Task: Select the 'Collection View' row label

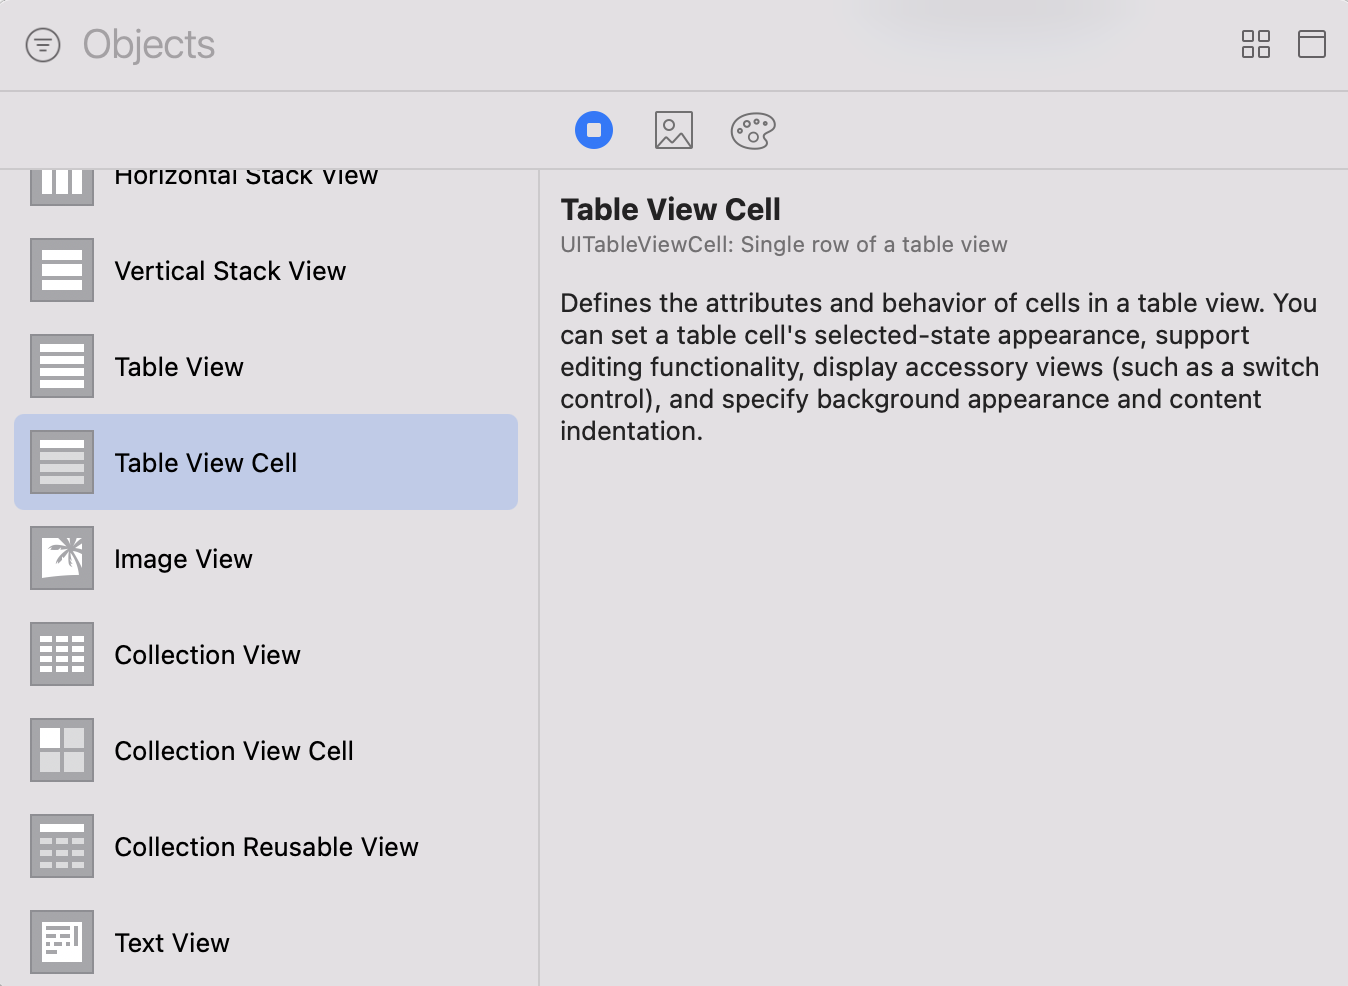Action: click(x=207, y=655)
